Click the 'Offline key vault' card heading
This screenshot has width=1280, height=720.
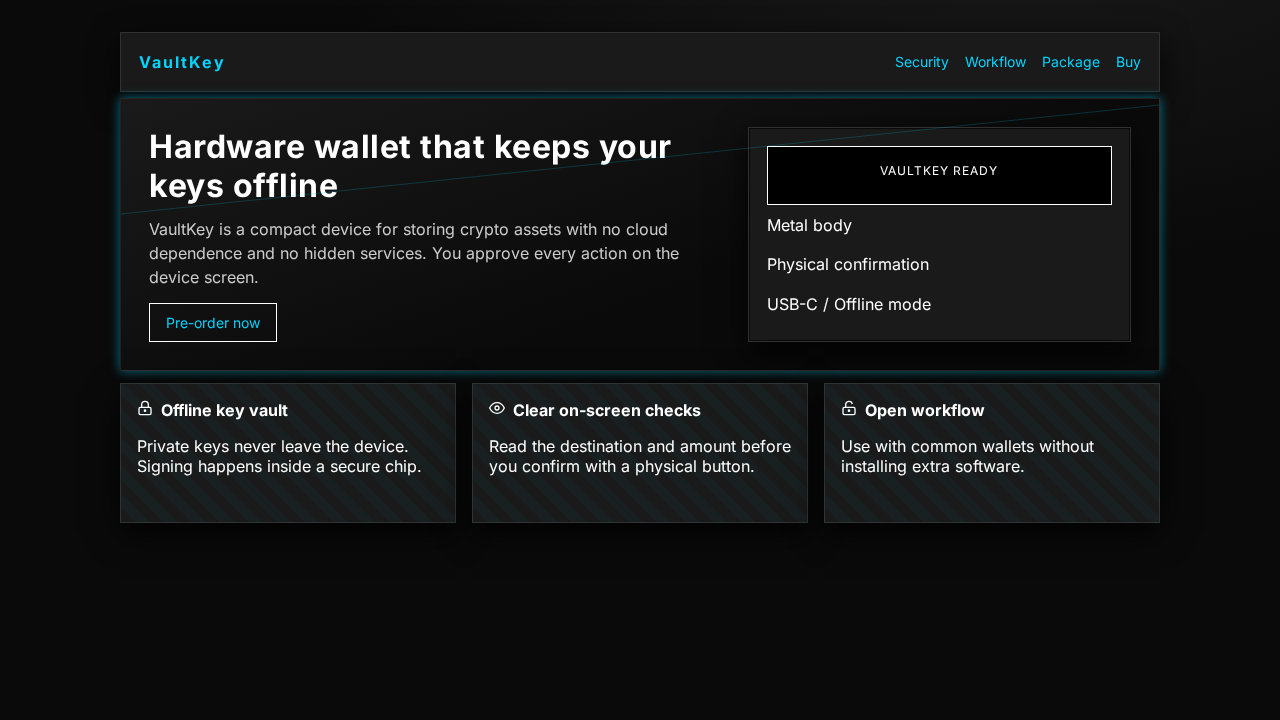point(224,410)
